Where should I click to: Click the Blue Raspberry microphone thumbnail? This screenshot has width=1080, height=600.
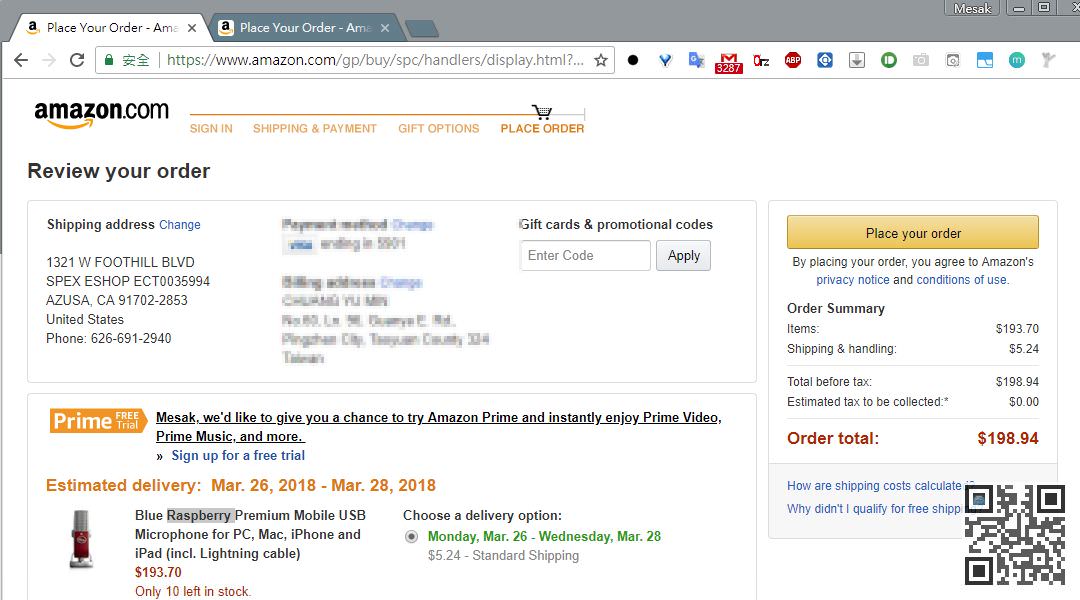tap(82, 540)
